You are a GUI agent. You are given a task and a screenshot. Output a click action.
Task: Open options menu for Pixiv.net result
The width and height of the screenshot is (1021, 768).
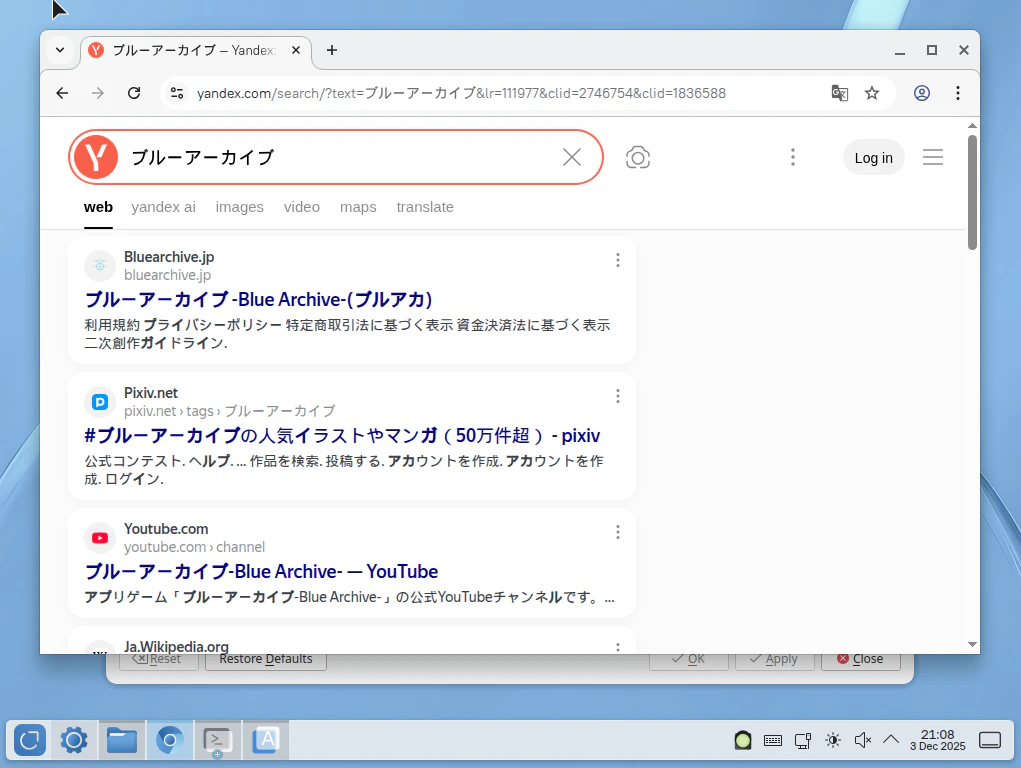tap(617, 396)
